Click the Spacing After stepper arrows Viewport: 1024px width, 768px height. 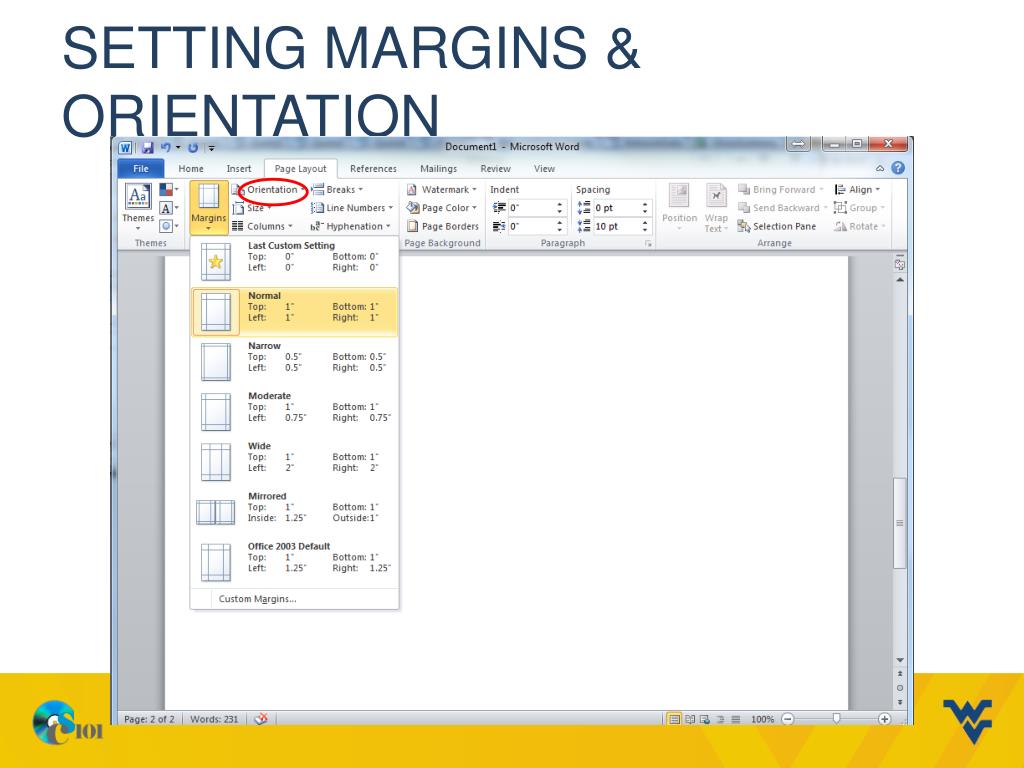[645, 226]
